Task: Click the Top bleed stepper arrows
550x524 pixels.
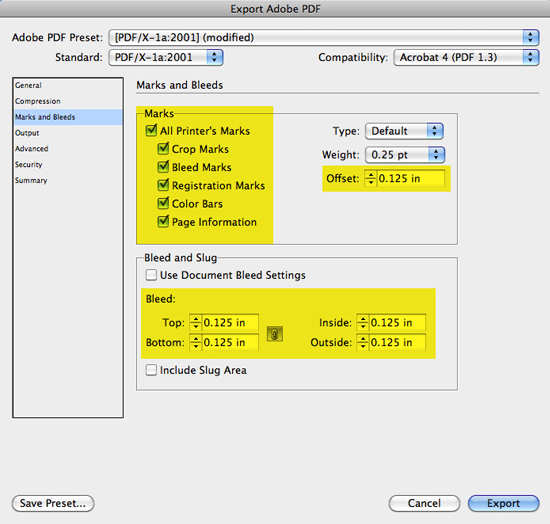Action: 195,323
